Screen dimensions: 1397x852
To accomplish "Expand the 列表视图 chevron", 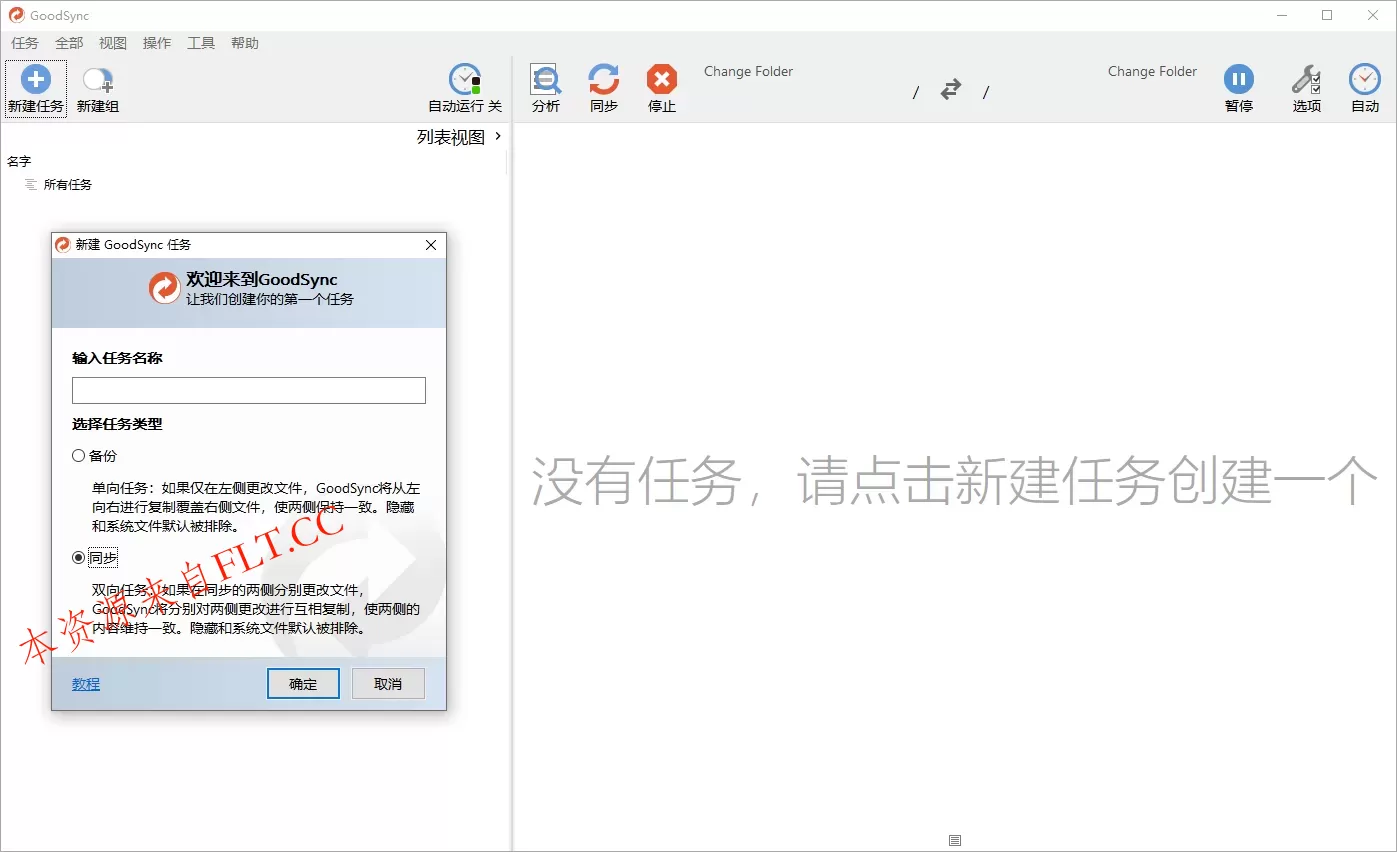I will point(498,136).
